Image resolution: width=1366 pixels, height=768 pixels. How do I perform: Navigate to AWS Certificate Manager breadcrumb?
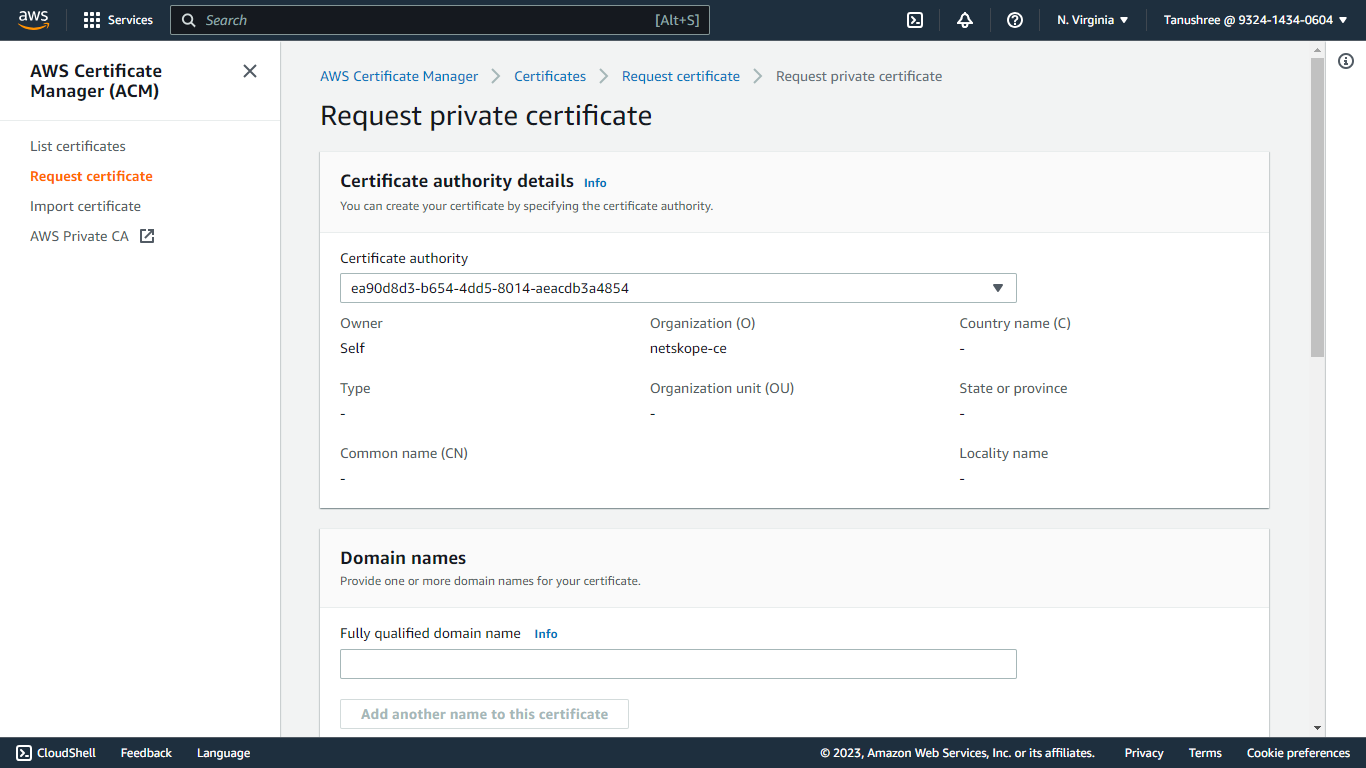399,76
